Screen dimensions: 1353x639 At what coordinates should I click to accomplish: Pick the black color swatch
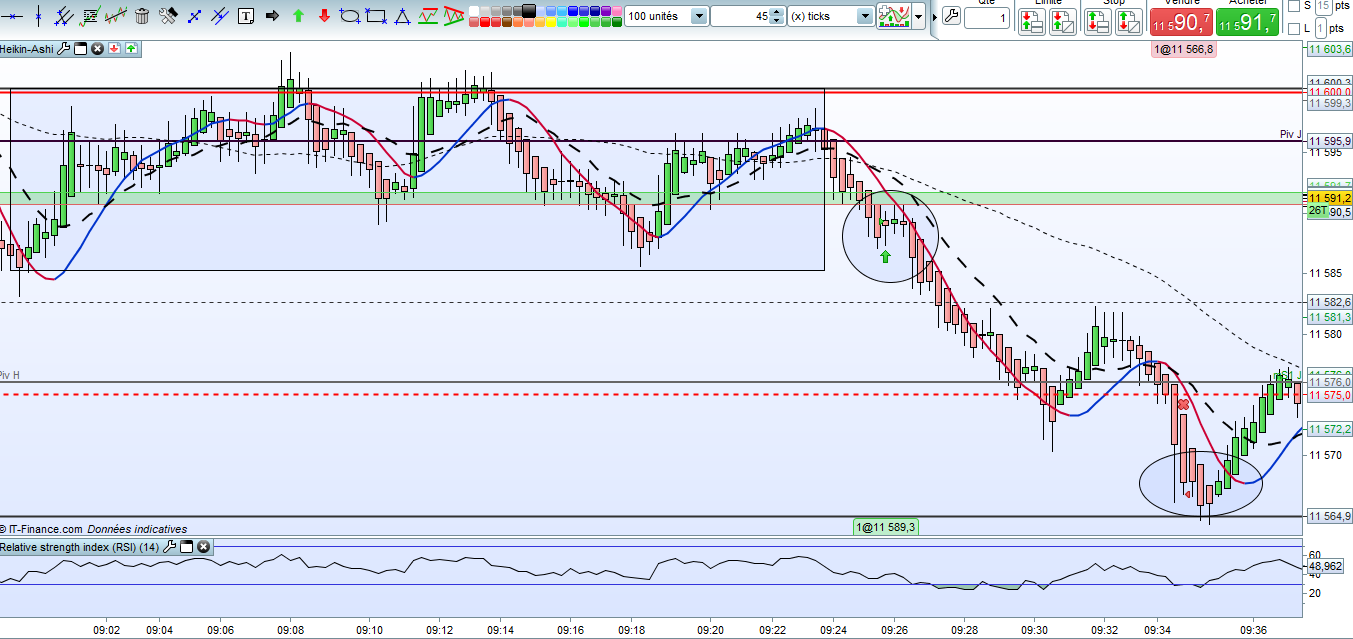coord(528,10)
